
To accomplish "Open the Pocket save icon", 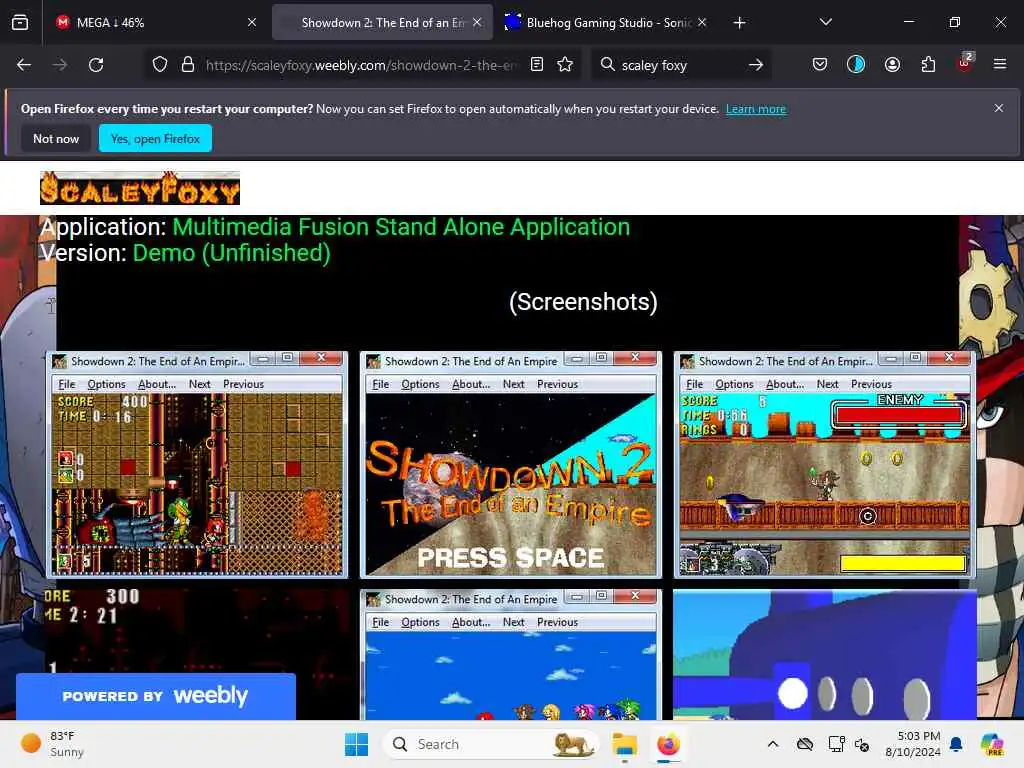I will (x=820, y=65).
